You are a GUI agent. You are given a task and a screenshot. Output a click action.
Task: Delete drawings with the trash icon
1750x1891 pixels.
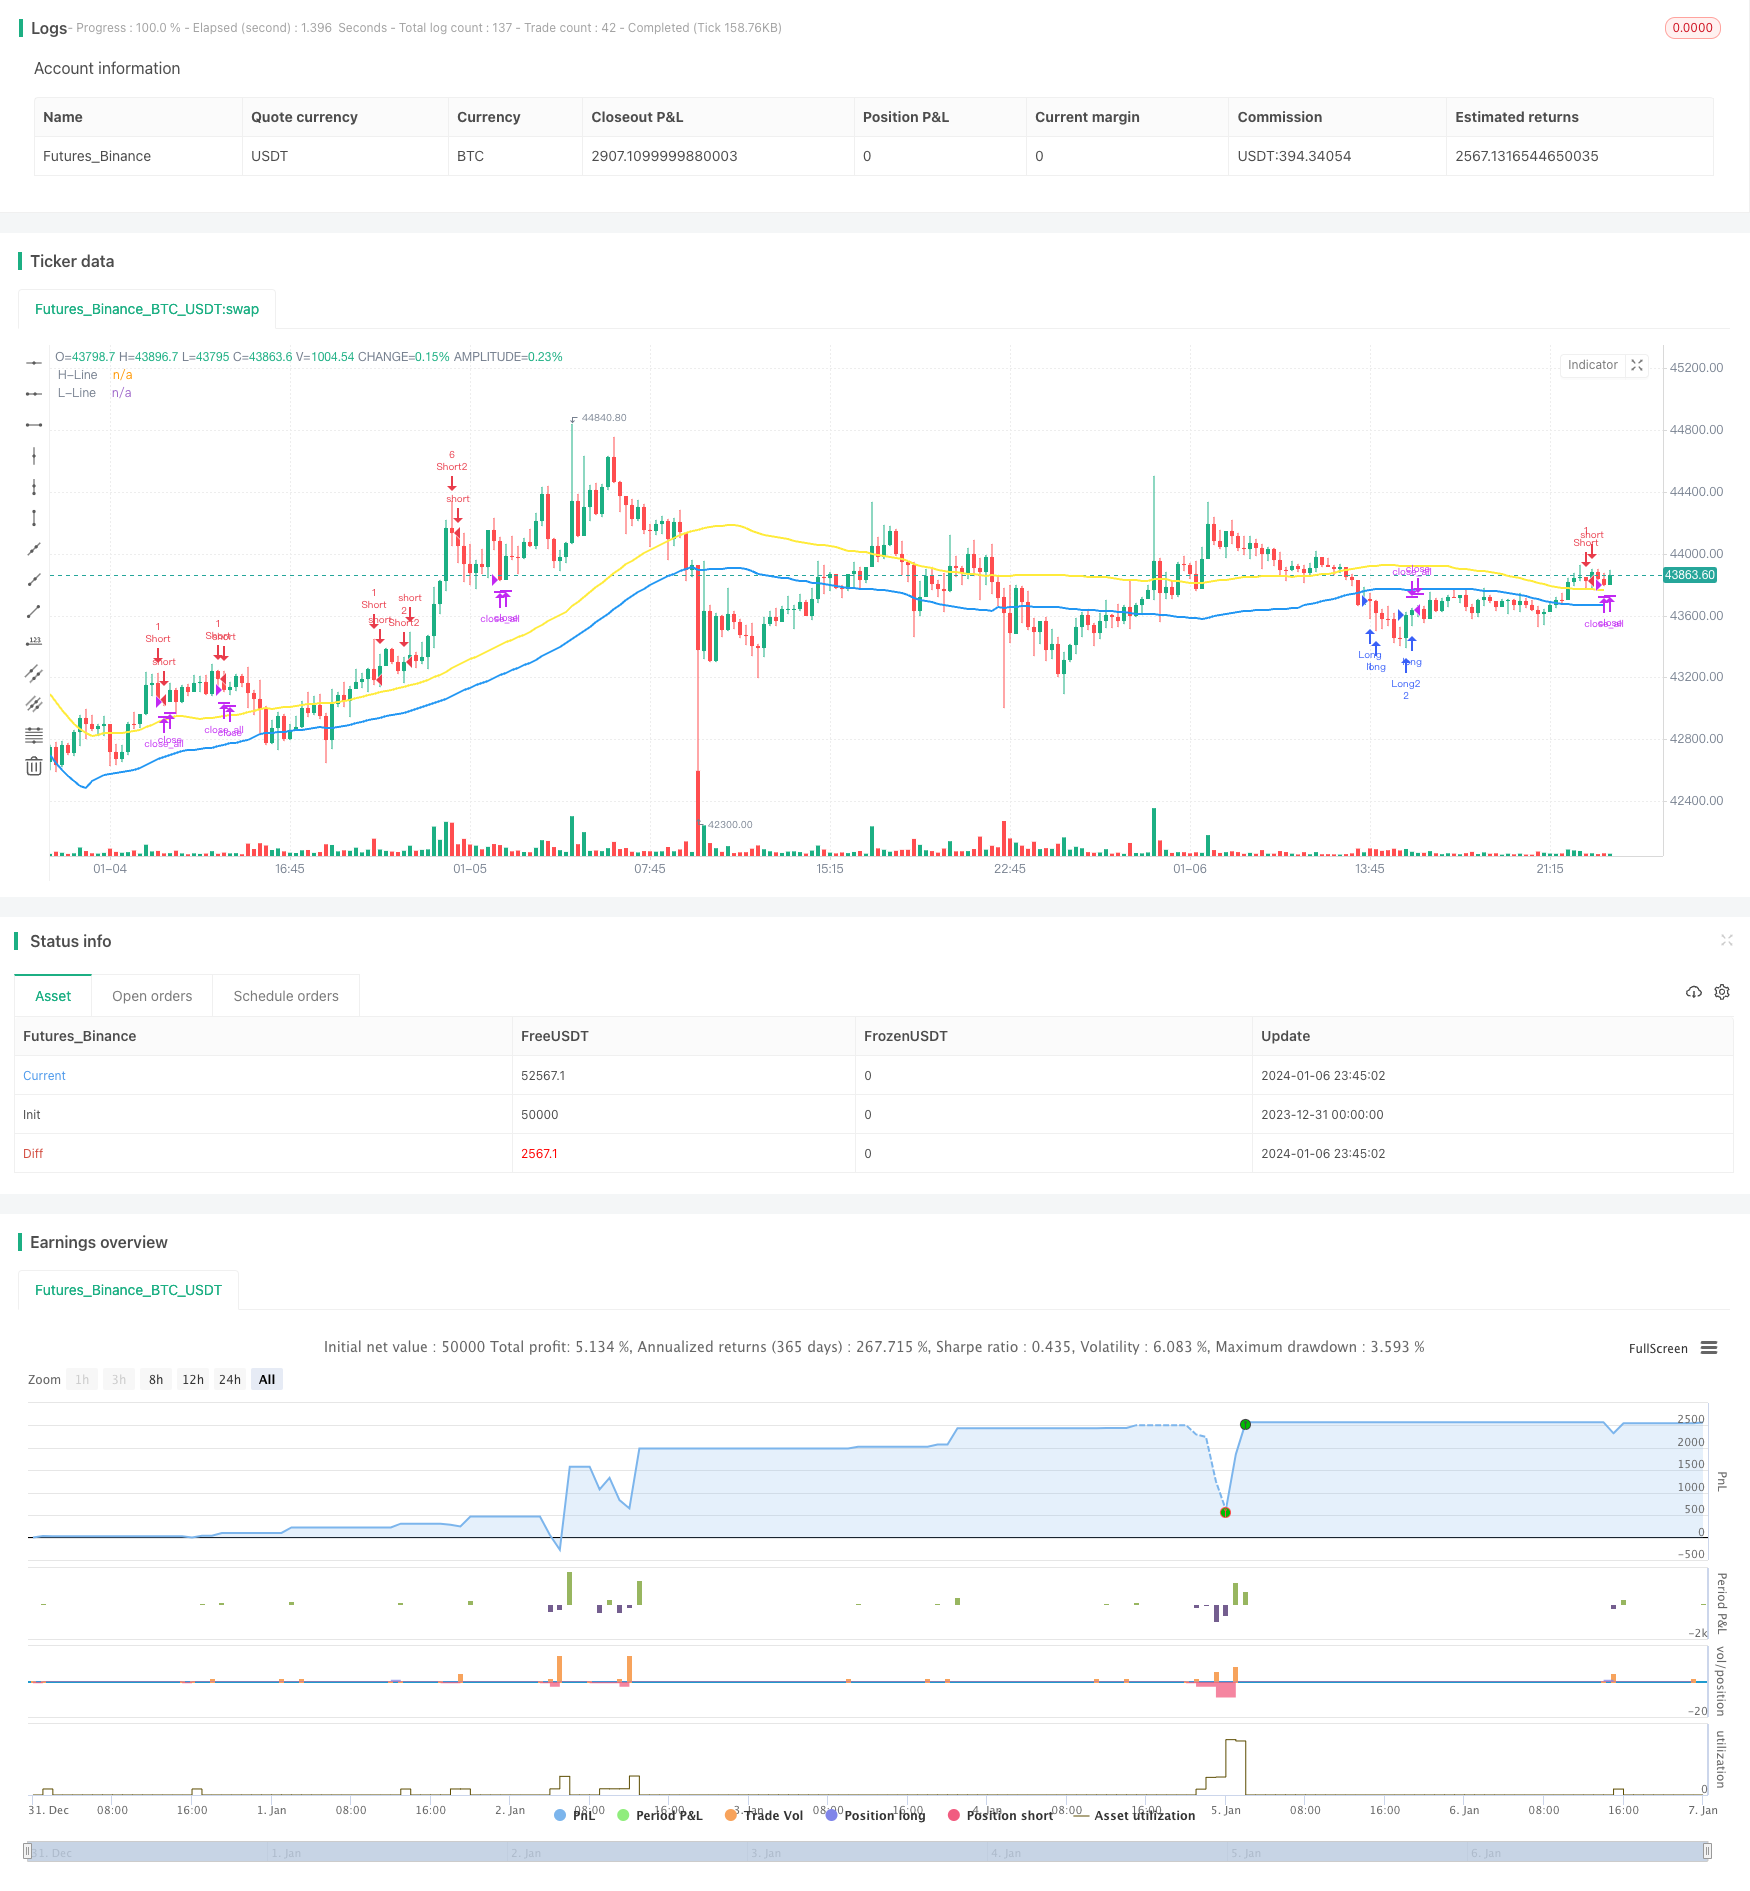click(34, 766)
